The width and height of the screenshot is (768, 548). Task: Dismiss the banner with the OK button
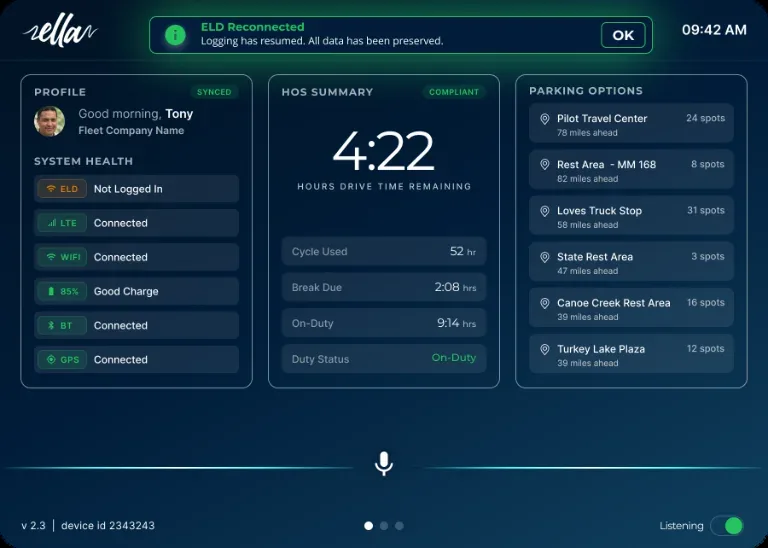coord(623,35)
